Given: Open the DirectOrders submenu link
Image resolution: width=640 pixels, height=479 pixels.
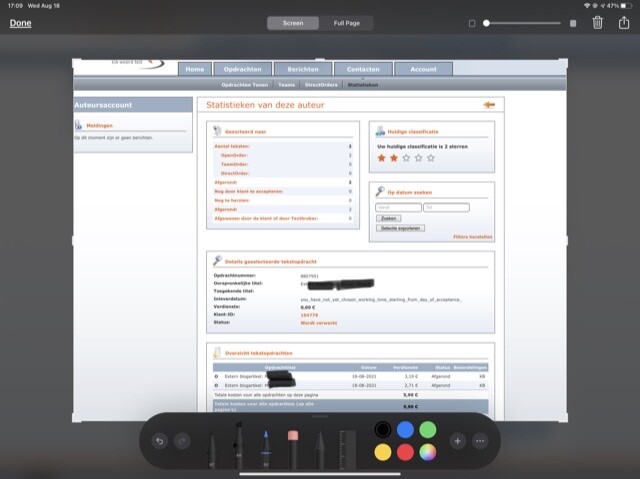Looking at the screenshot, I should (321, 85).
